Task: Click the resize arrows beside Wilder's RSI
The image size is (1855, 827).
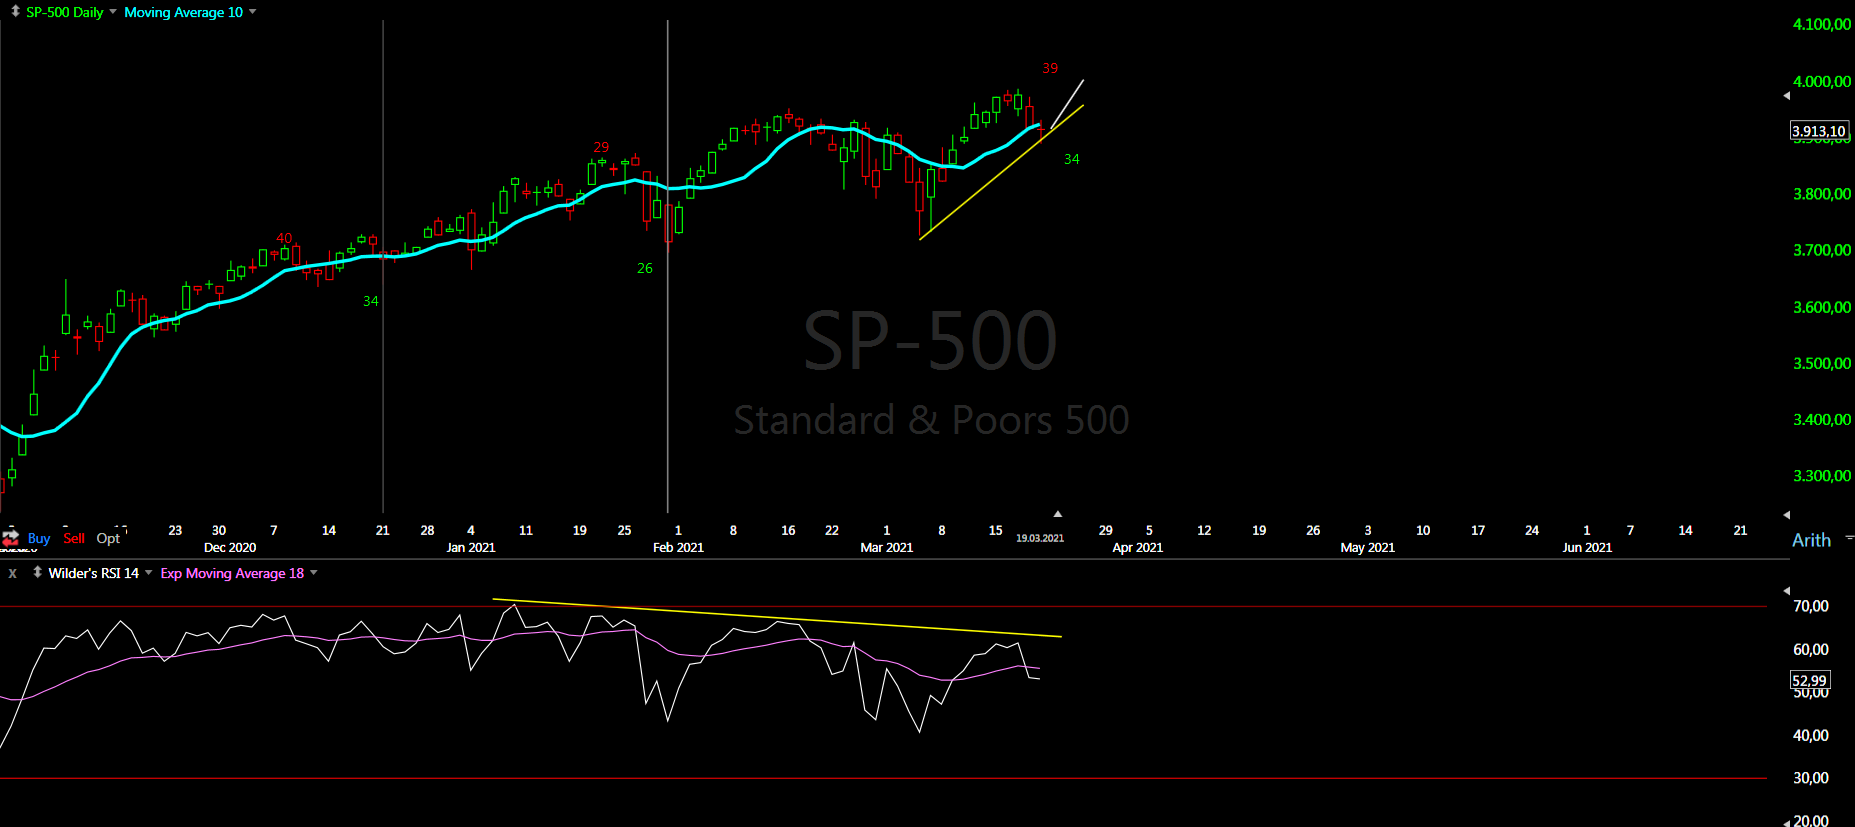Action: click(x=37, y=572)
